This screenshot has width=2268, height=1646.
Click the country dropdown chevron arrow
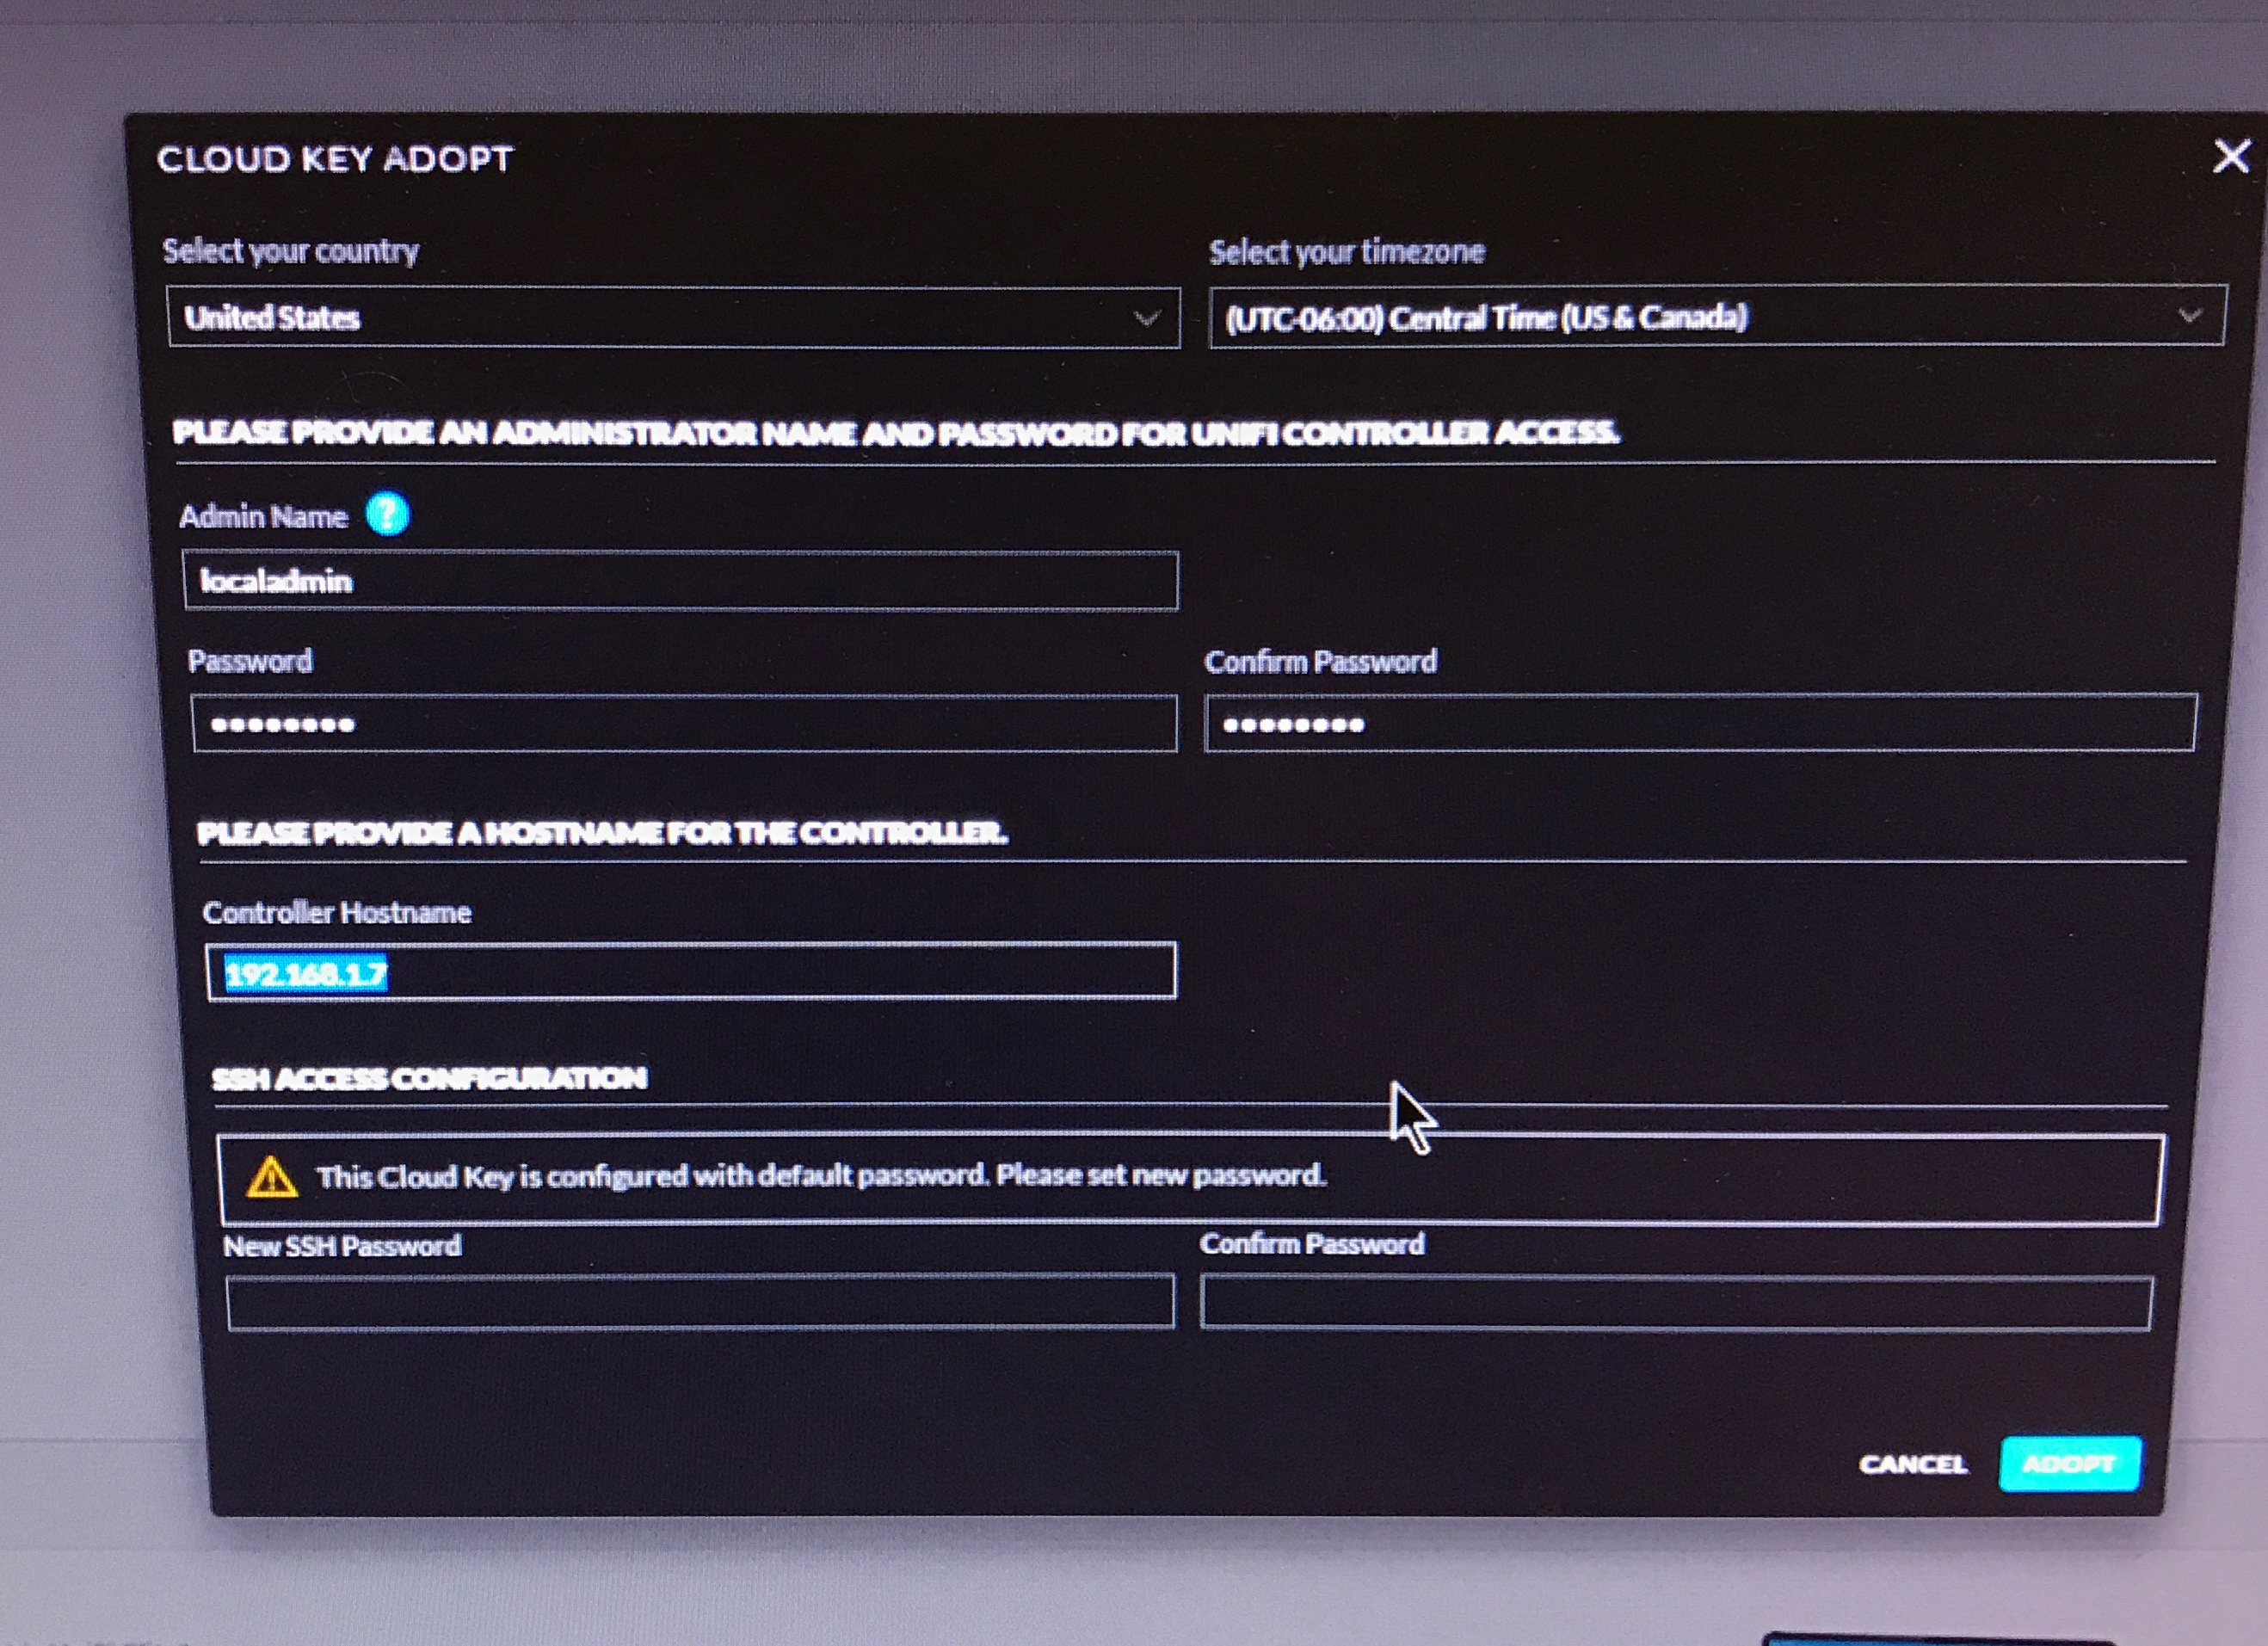[x=1147, y=319]
